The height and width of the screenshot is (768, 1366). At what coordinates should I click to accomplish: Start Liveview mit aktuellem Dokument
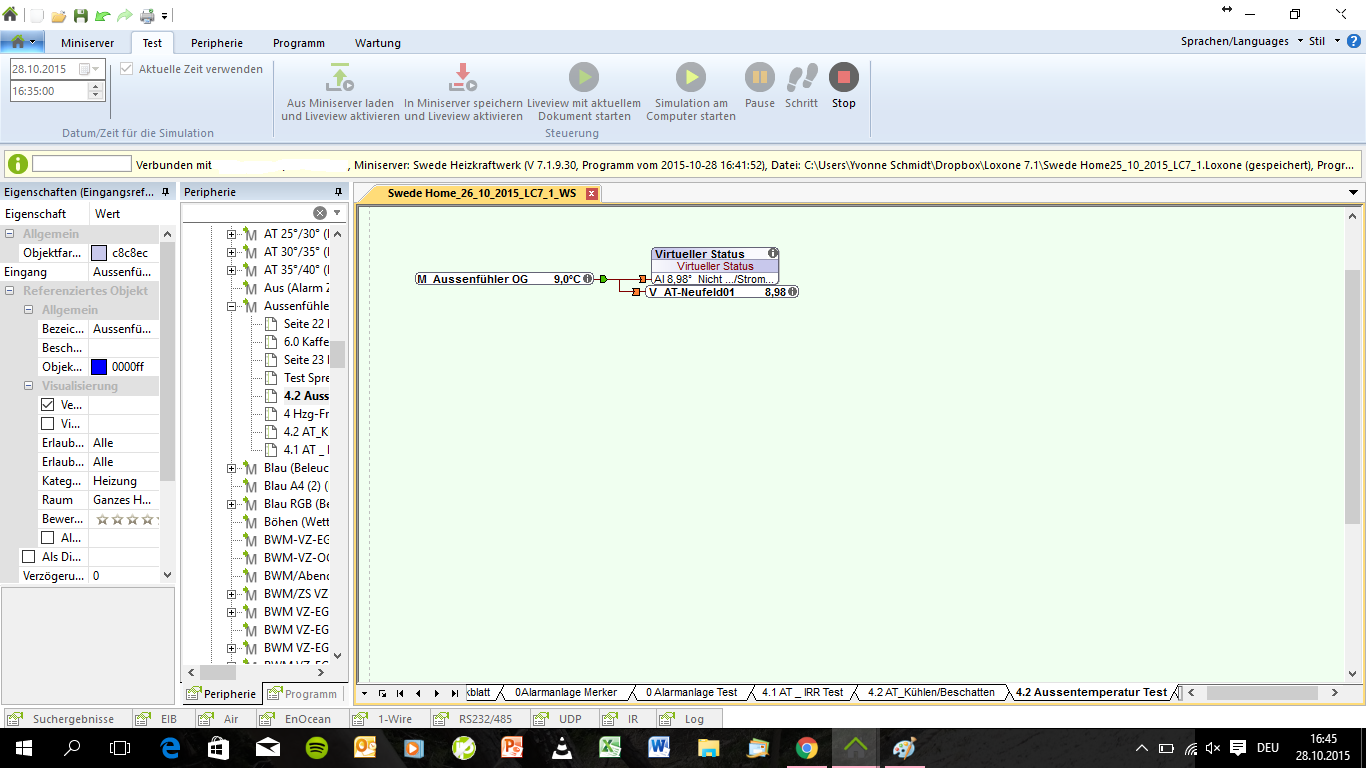click(x=583, y=77)
